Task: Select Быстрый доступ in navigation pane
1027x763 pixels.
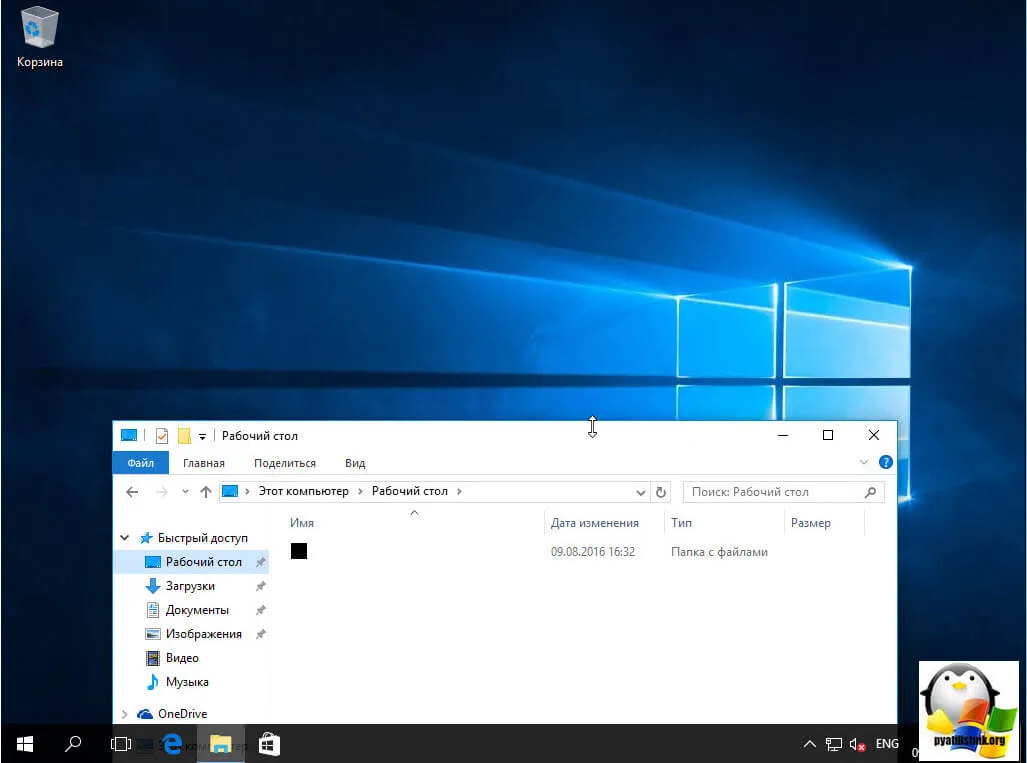Action: (x=202, y=538)
